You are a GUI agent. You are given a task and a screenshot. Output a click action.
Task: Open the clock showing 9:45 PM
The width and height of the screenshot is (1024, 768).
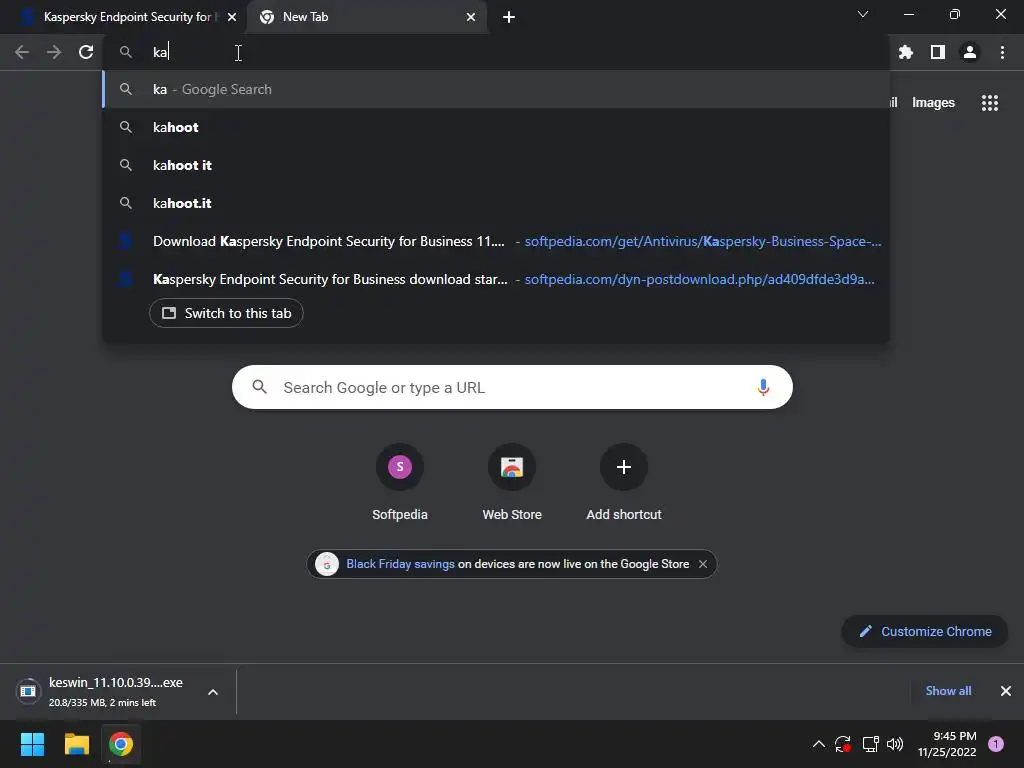click(947, 744)
